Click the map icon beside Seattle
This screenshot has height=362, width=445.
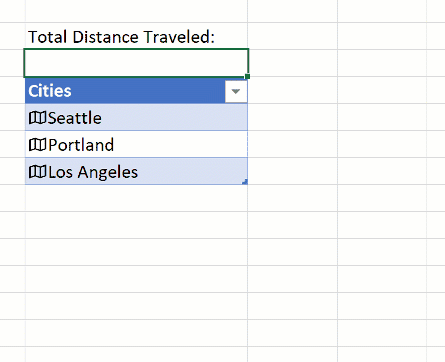coord(37,118)
